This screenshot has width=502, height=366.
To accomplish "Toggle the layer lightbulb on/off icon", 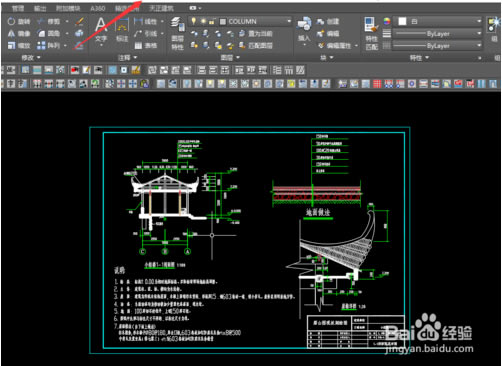I will 193,21.
